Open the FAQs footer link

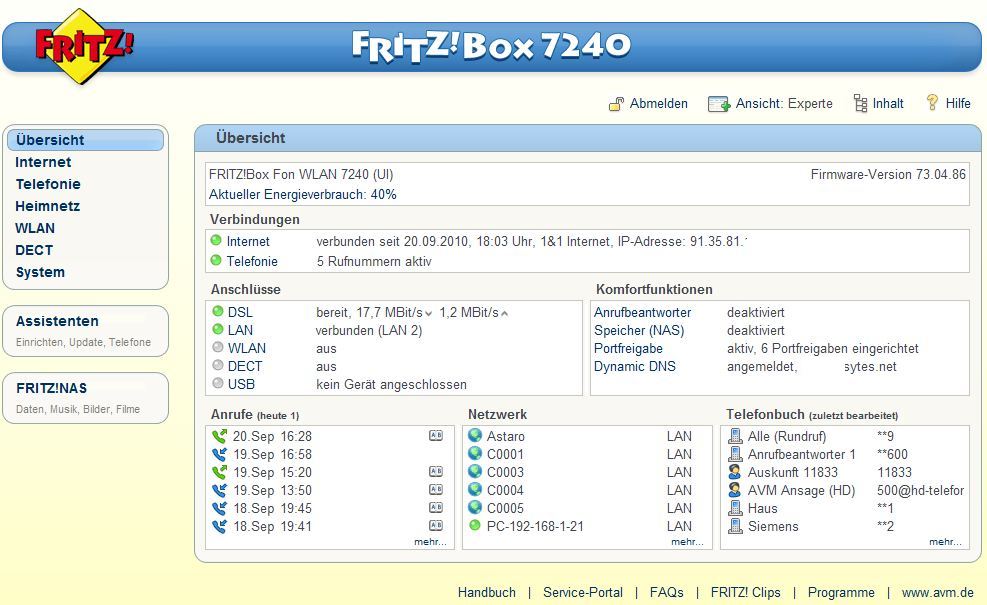coord(667,592)
